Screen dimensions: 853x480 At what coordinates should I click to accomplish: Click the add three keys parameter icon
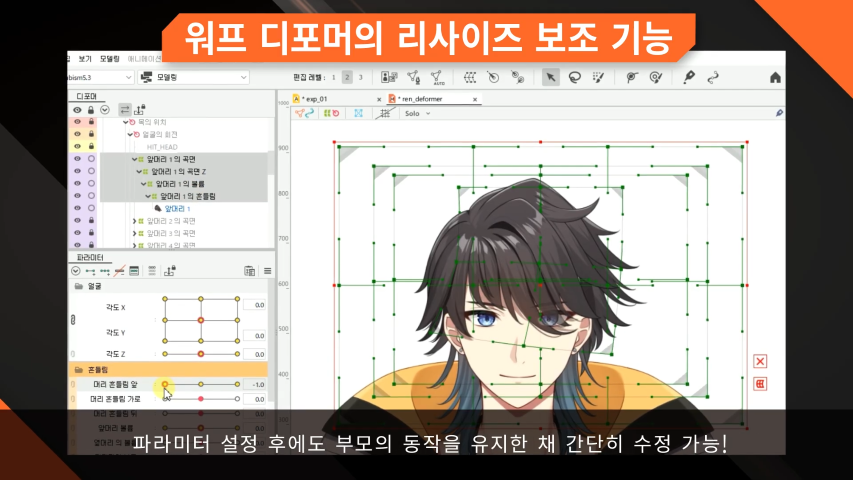tap(105, 271)
